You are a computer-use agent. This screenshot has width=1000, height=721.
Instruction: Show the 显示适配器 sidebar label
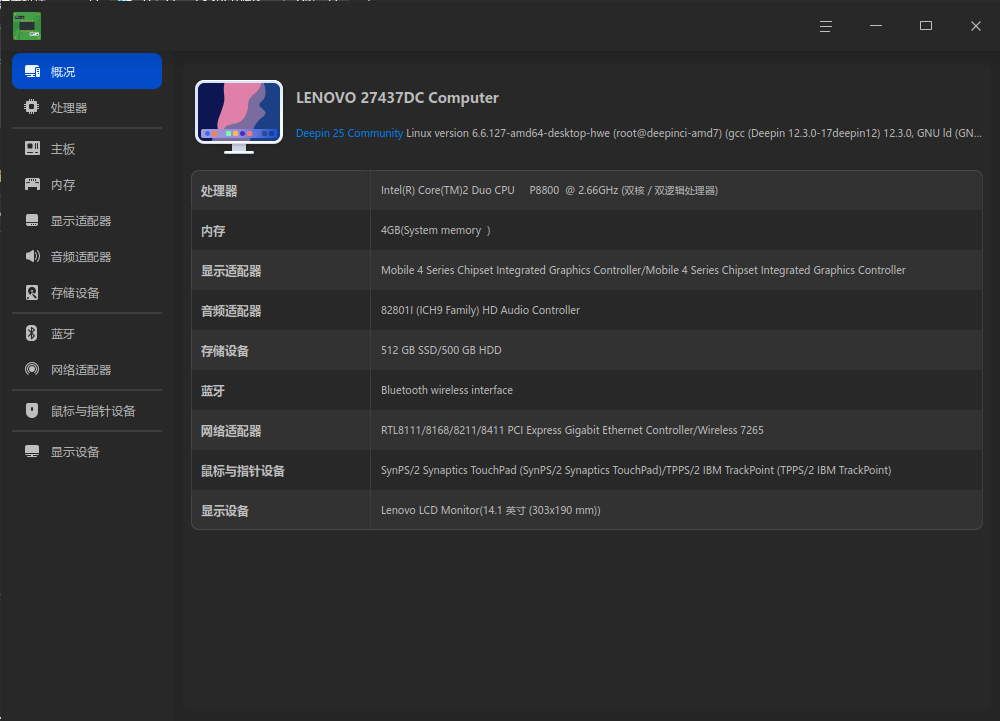pos(81,221)
